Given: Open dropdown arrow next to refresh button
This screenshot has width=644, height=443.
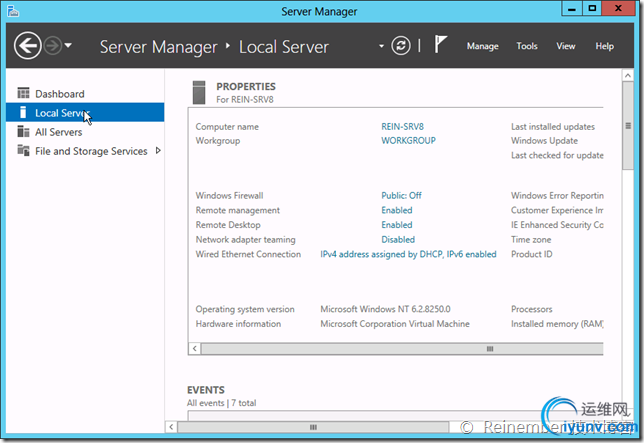Looking at the screenshot, I should tap(381, 46).
